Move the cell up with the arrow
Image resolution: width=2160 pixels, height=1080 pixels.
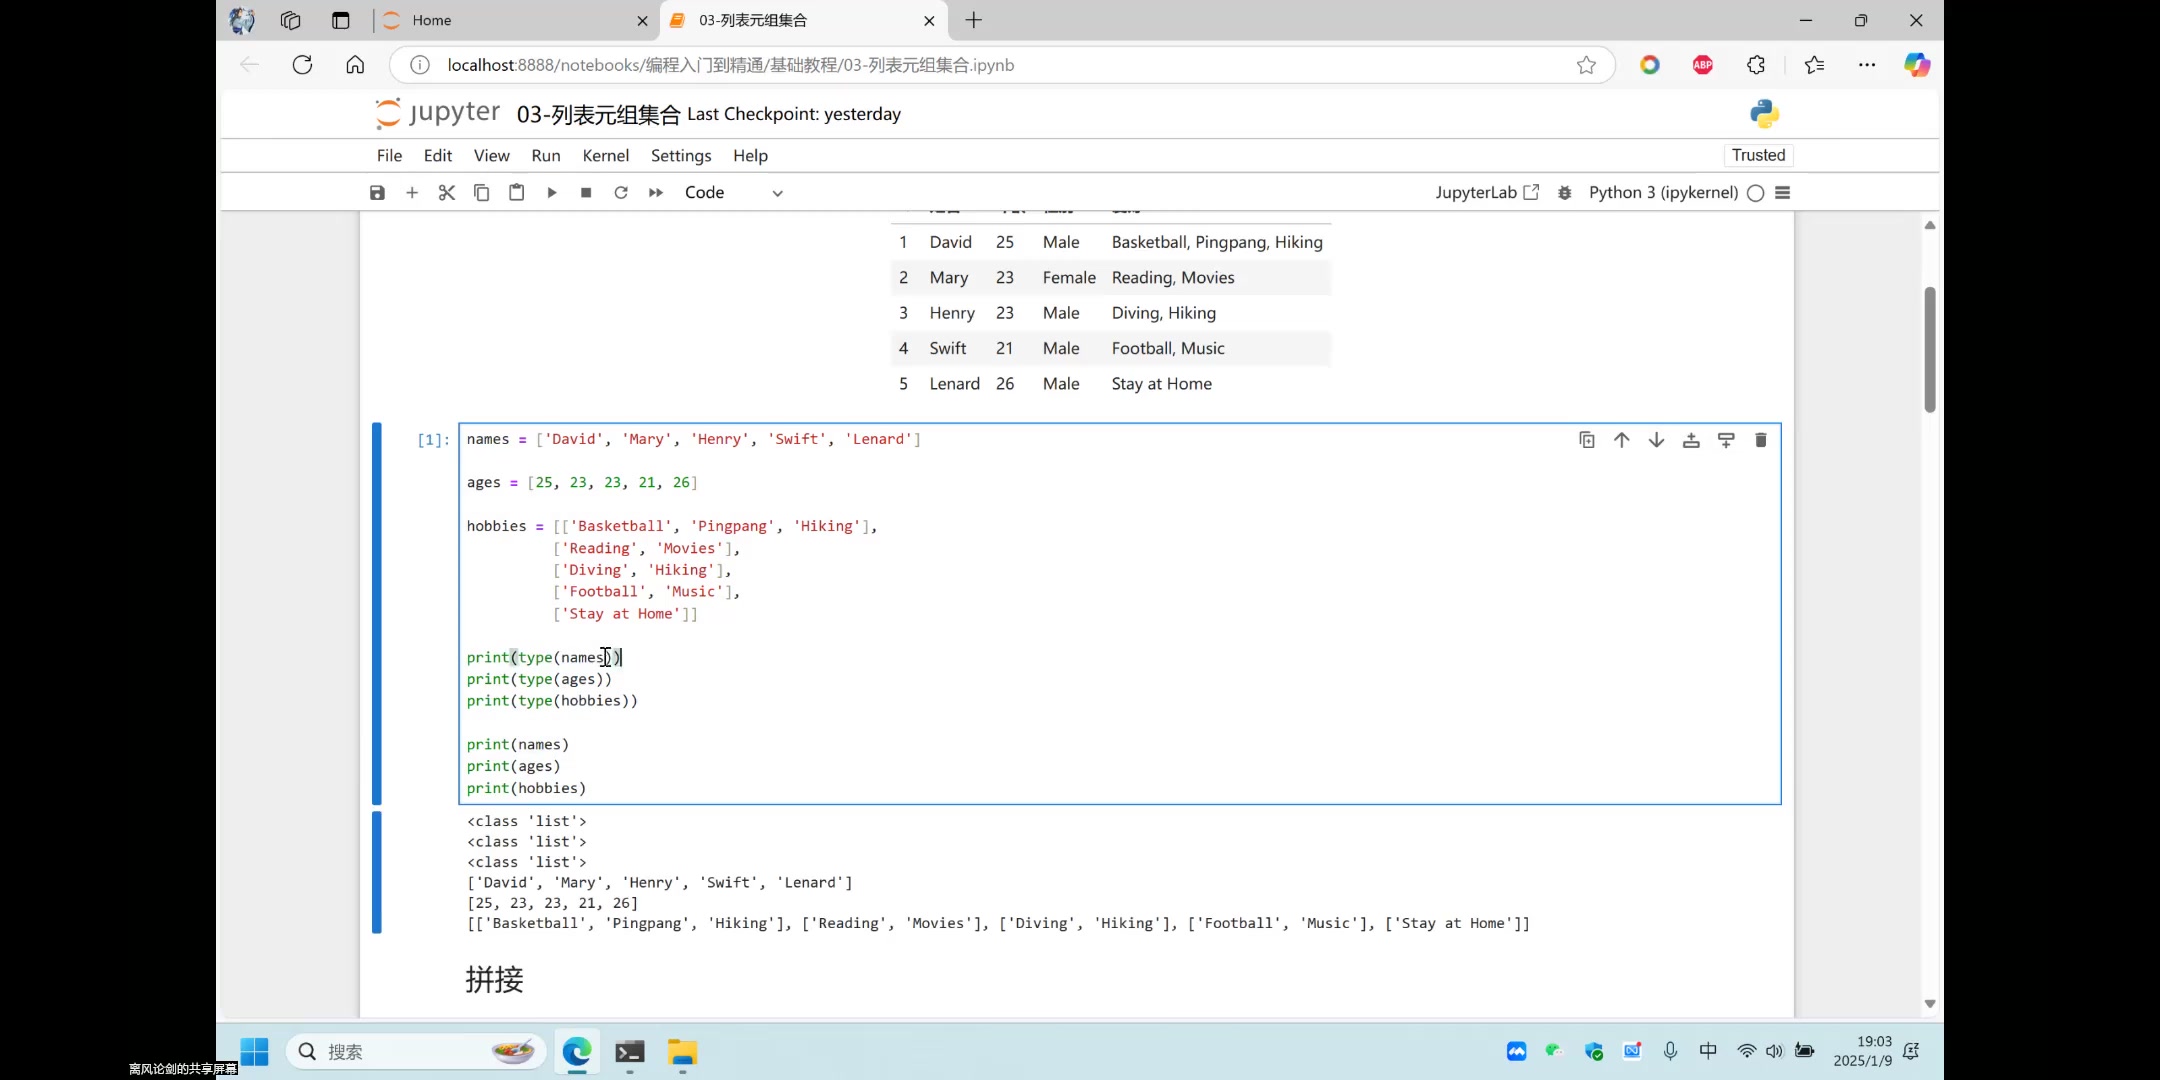[x=1622, y=440]
